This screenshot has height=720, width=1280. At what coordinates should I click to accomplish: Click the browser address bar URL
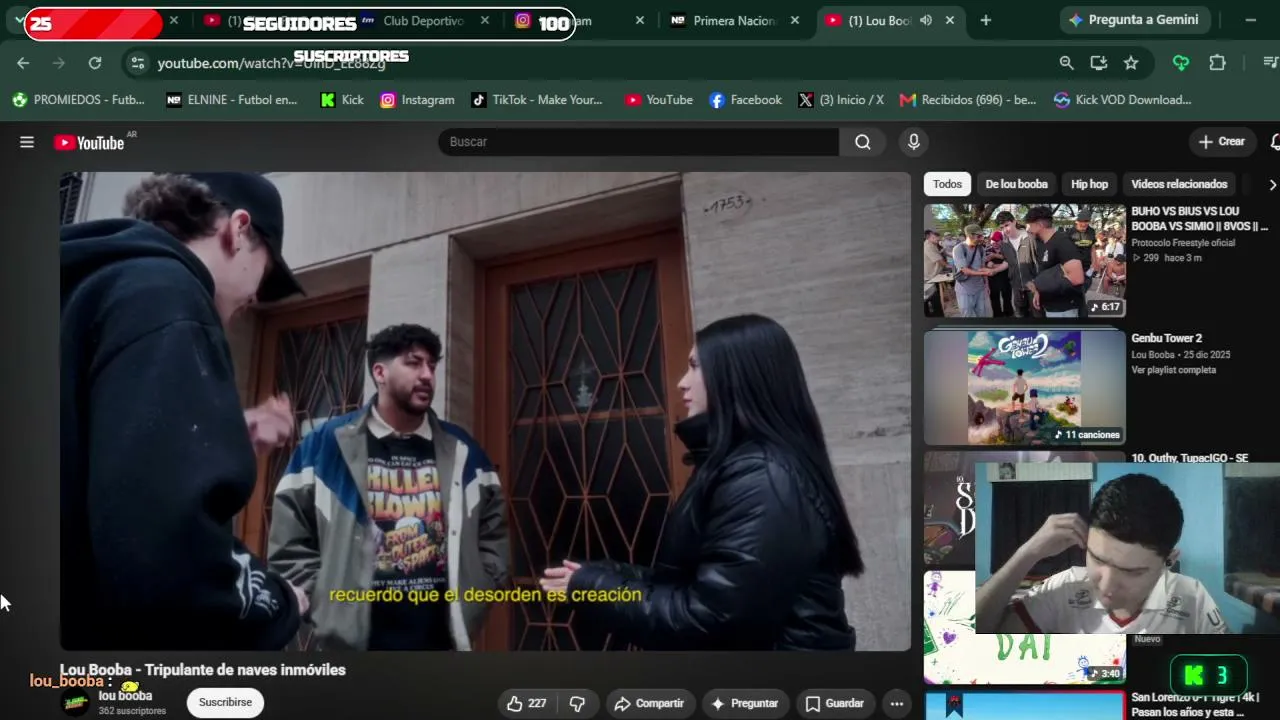click(x=271, y=63)
